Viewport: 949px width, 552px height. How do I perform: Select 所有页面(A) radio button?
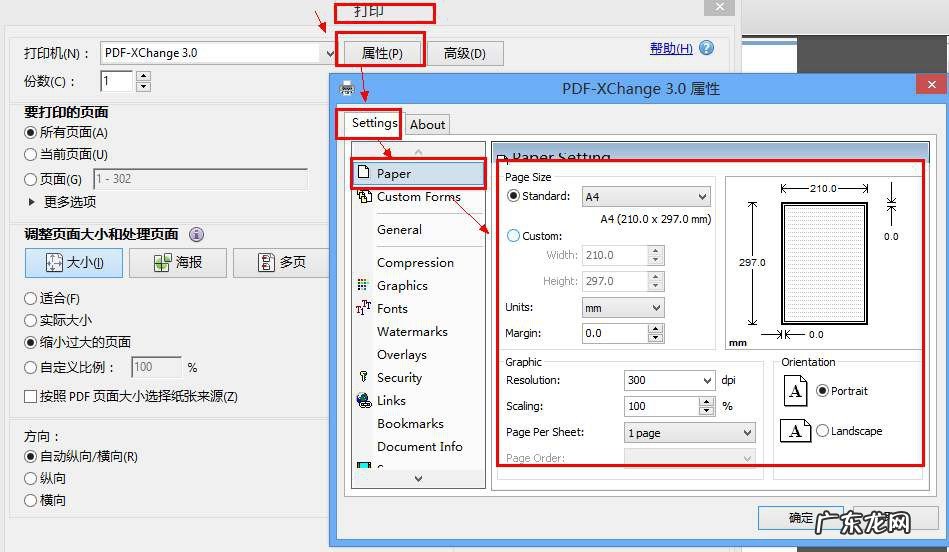[30, 132]
